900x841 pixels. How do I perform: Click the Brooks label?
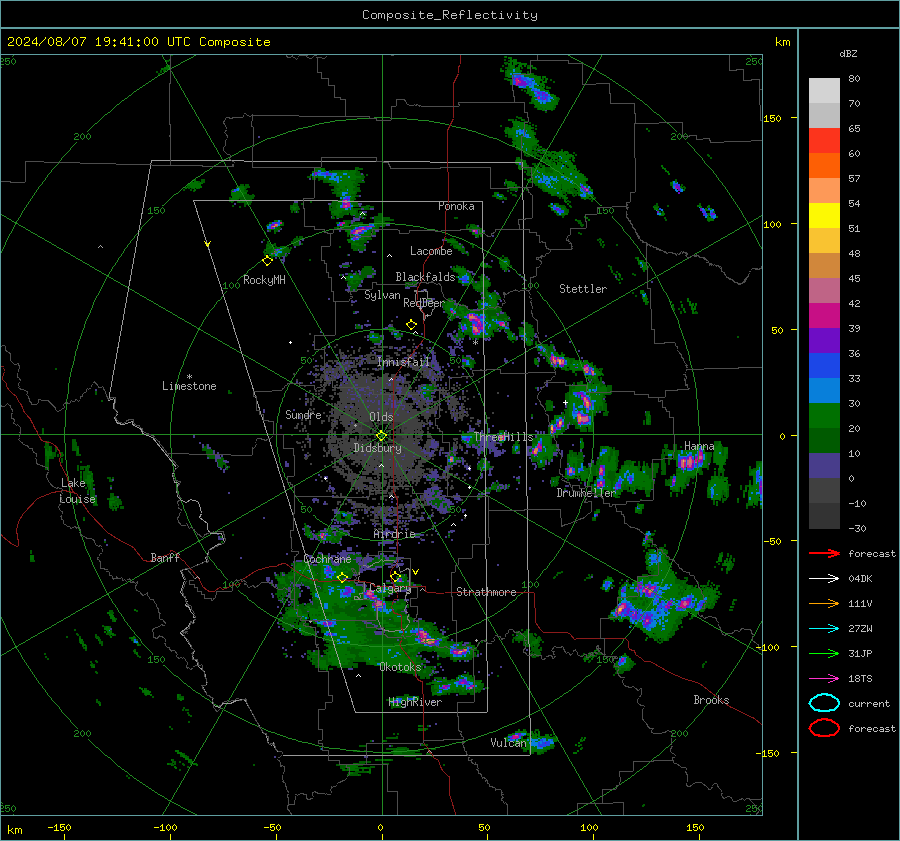point(711,700)
